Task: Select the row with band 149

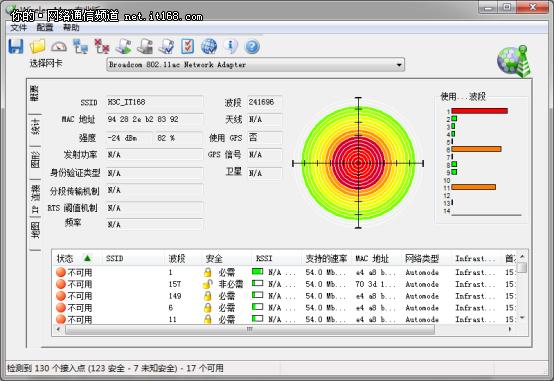Action: tap(285, 296)
